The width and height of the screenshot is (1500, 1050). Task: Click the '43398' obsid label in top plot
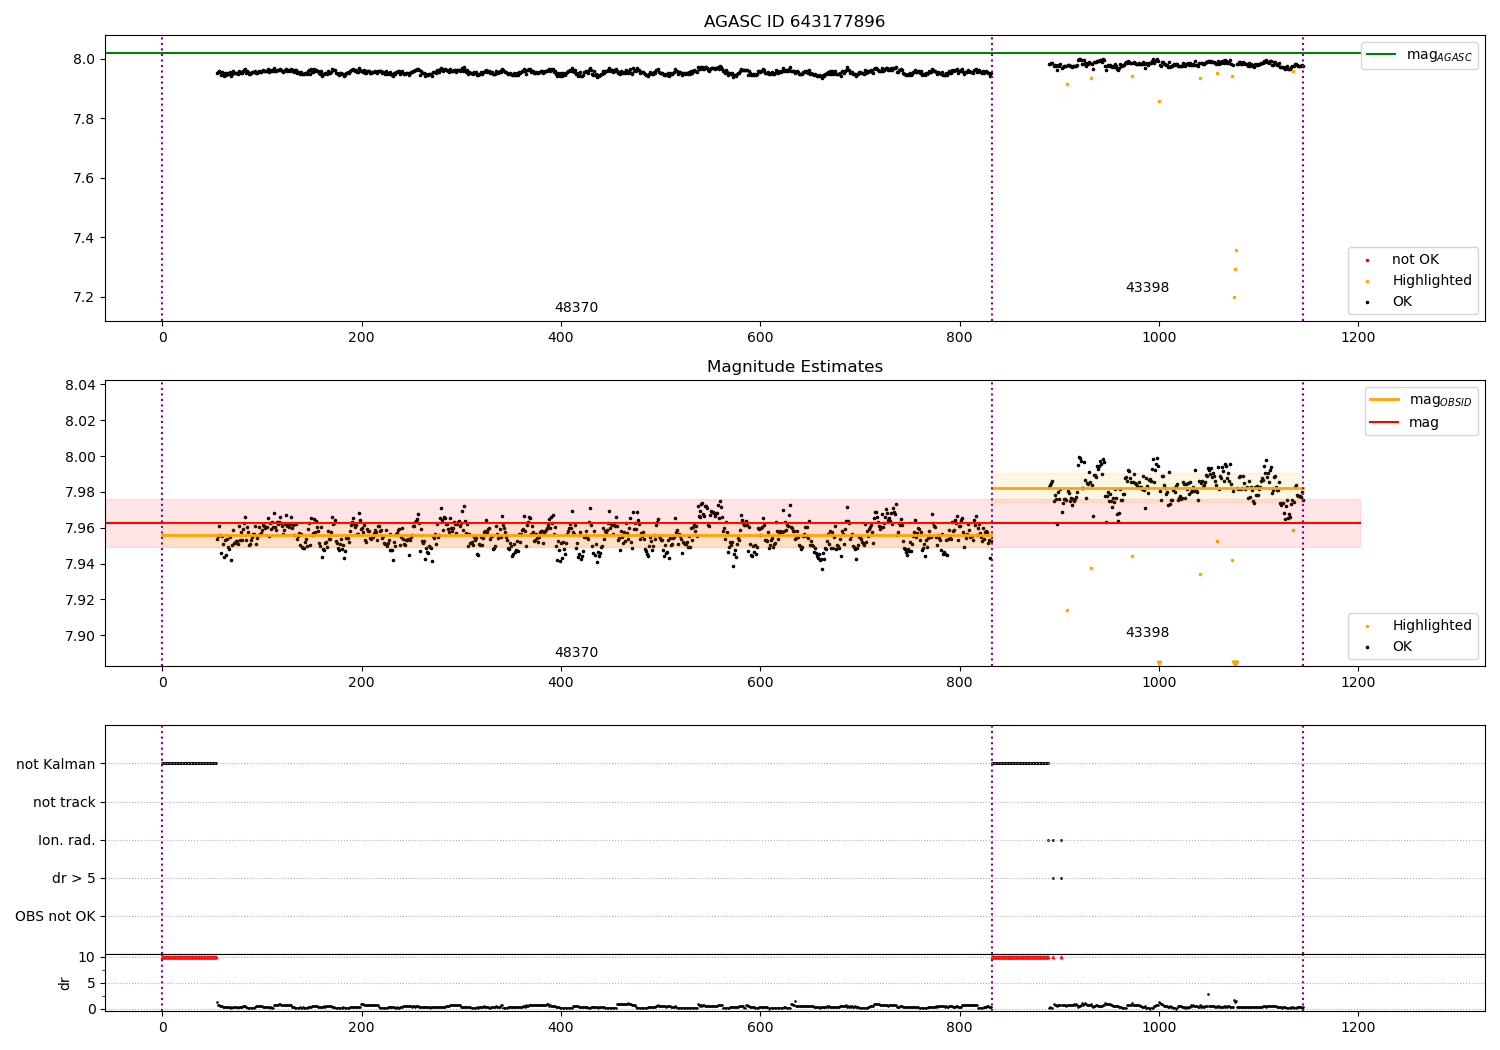pyautogui.click(x=1147, y=288)
